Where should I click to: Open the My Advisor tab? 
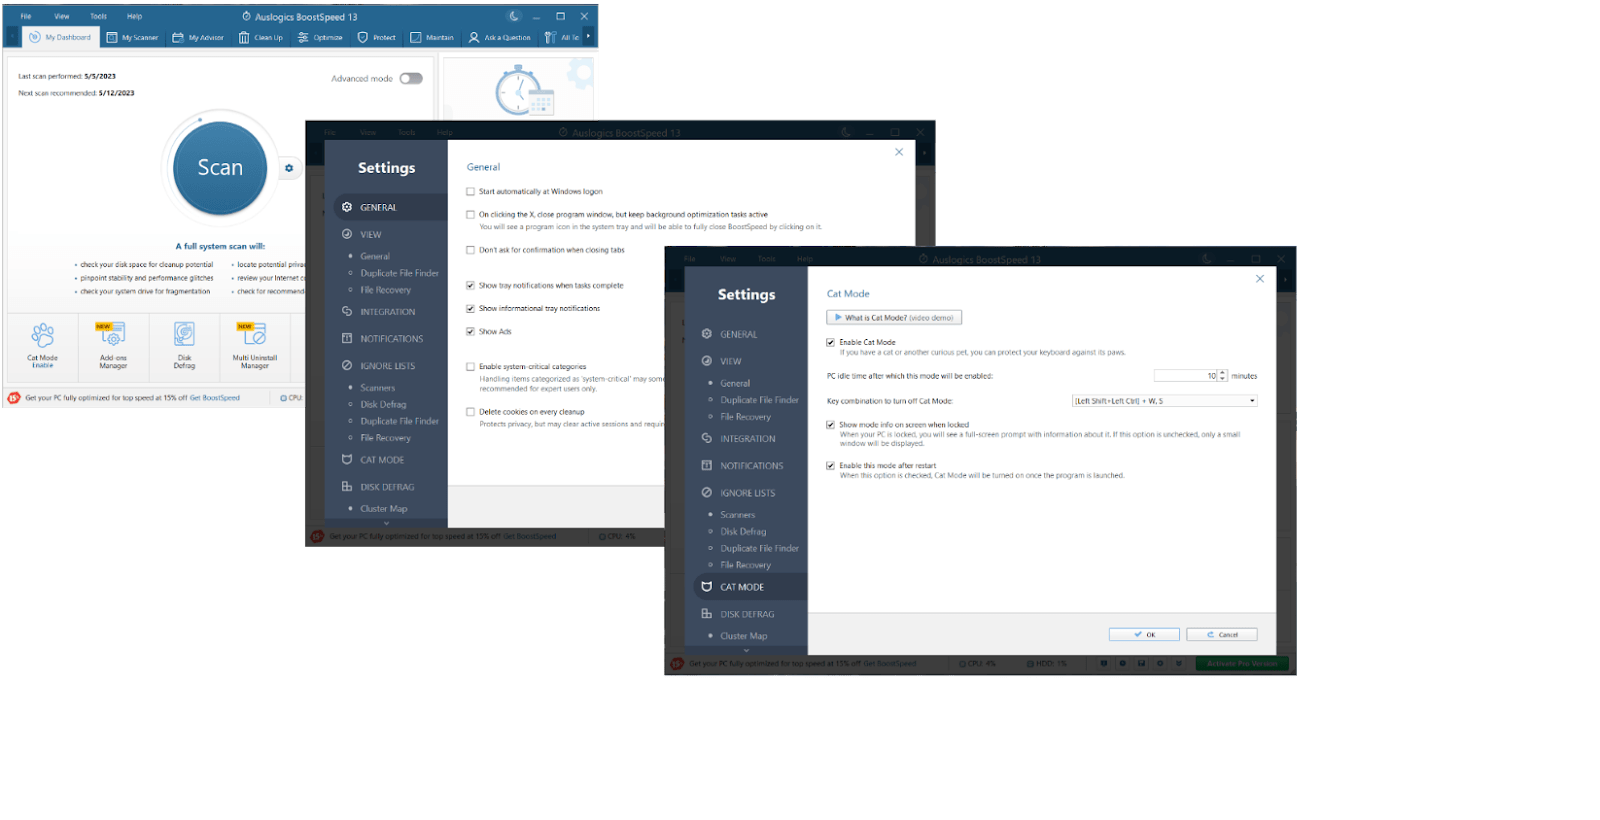[198, 37]
